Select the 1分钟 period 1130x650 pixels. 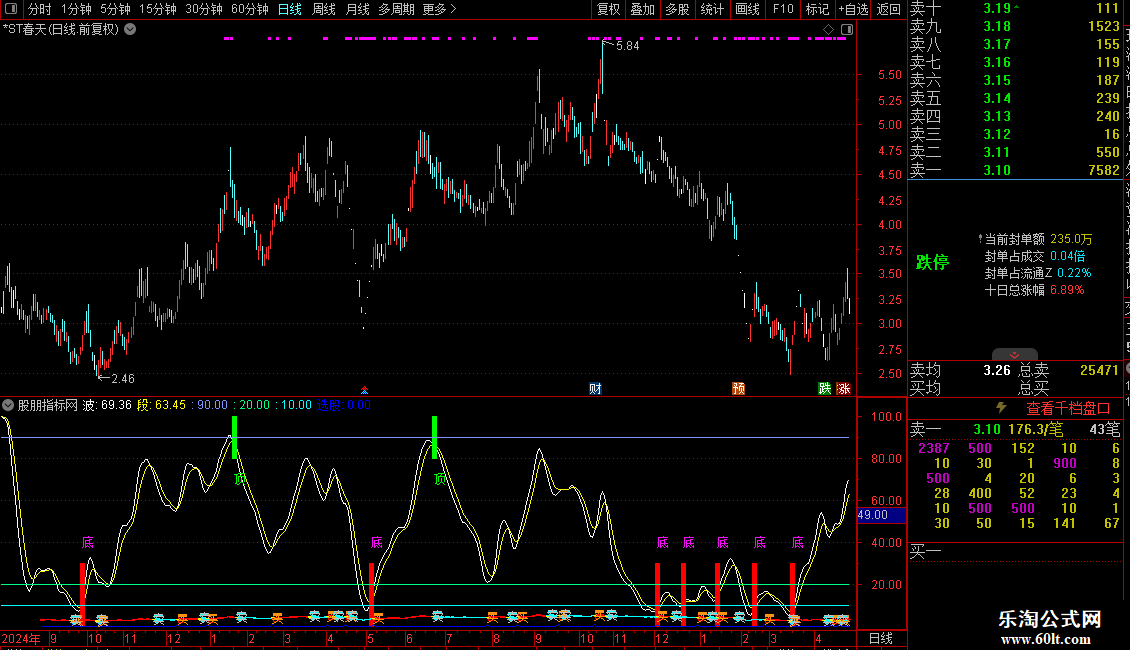(76, 9)
